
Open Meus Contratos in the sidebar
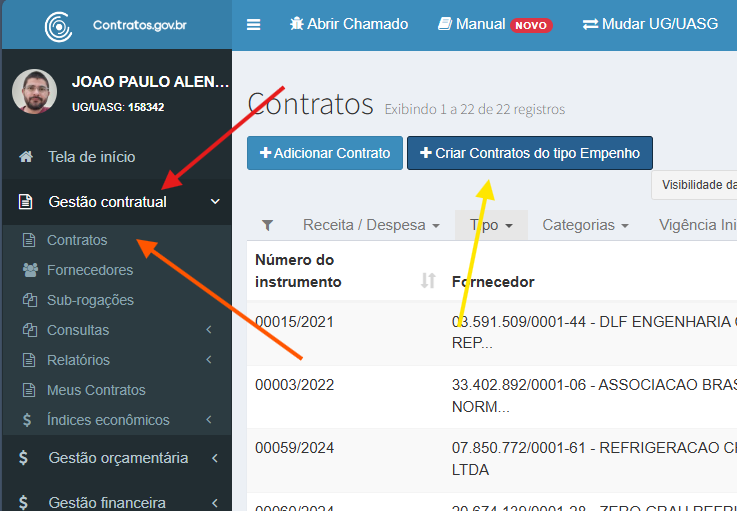coord(96,390)
